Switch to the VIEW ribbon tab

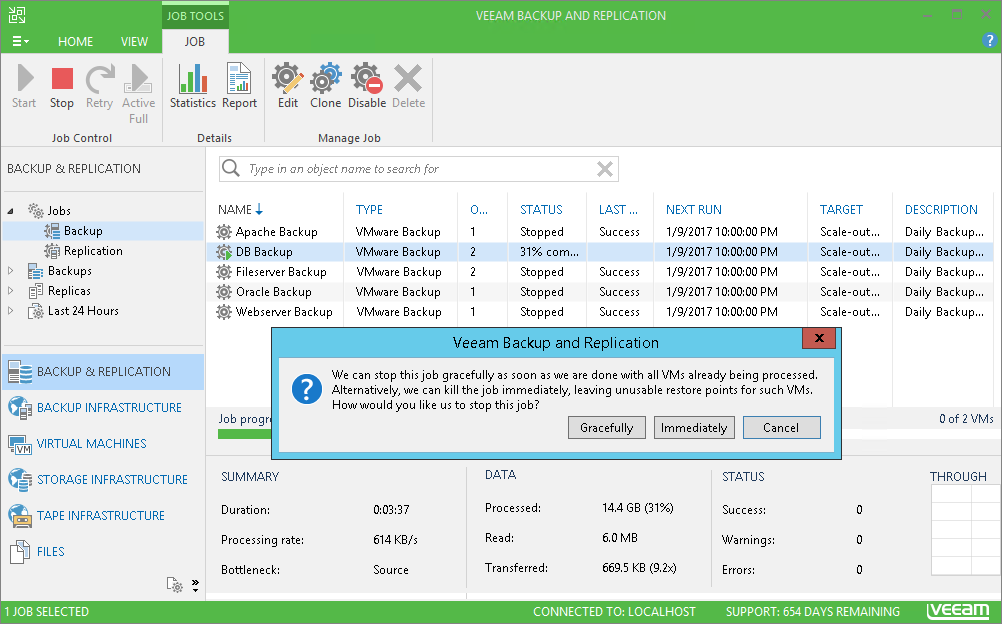tap(134, 42)
